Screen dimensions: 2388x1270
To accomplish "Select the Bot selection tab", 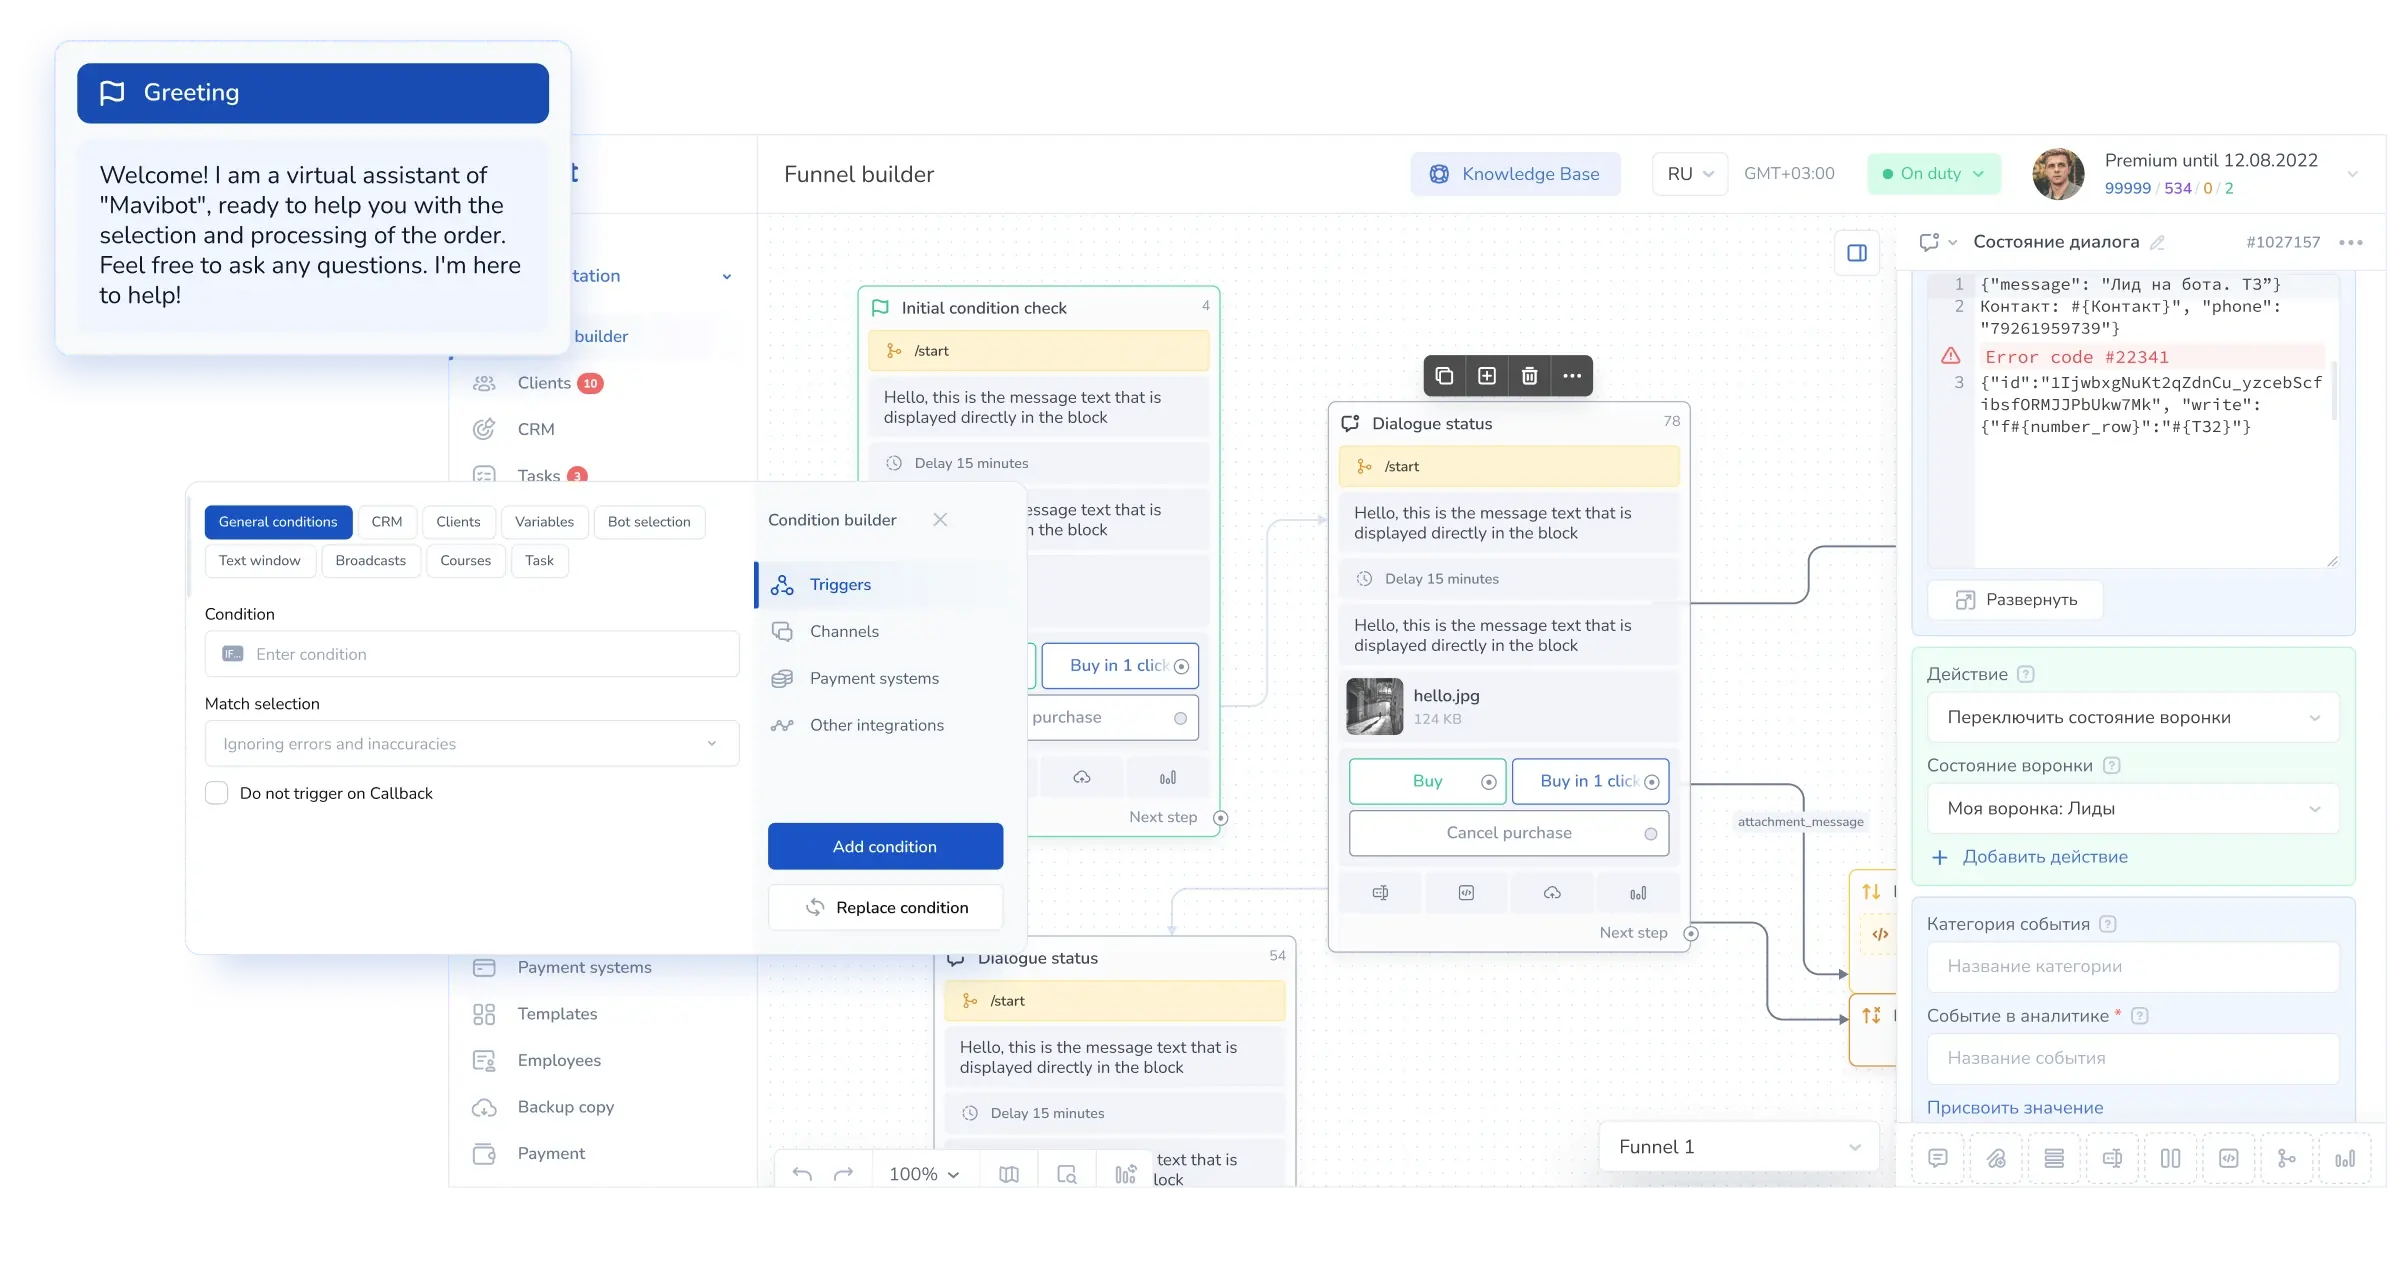I will (649, 522).
